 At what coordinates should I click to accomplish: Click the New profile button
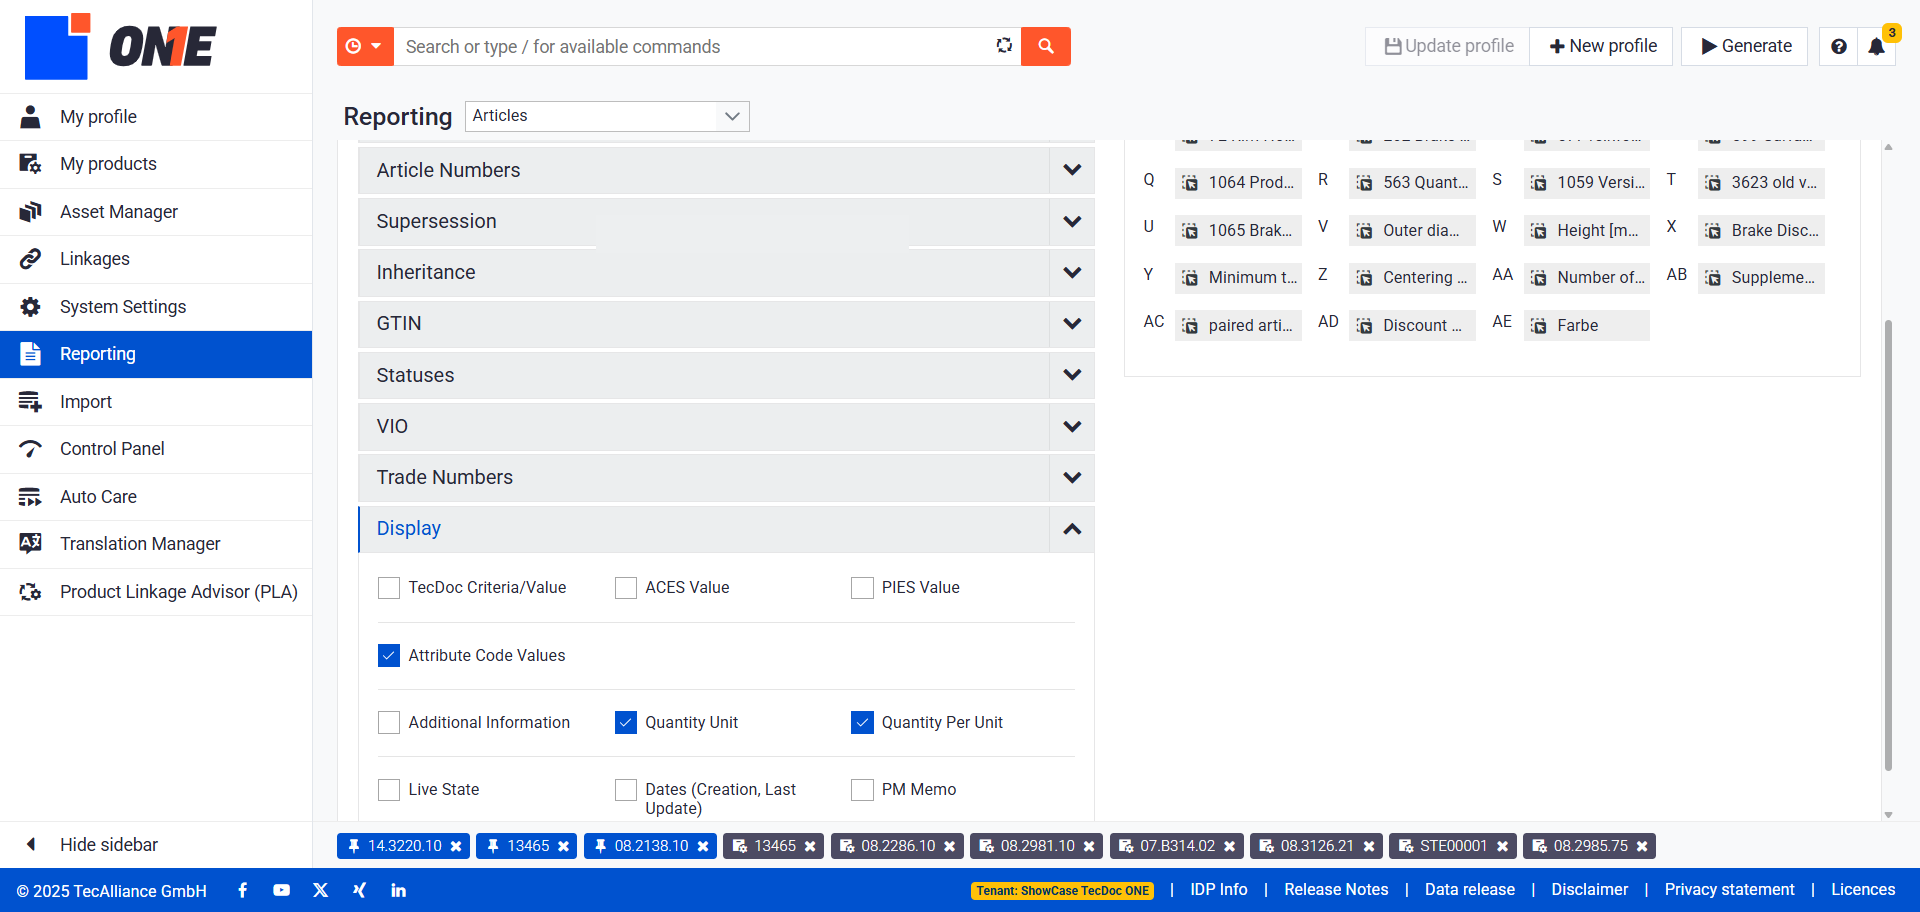pos(1602,46)
